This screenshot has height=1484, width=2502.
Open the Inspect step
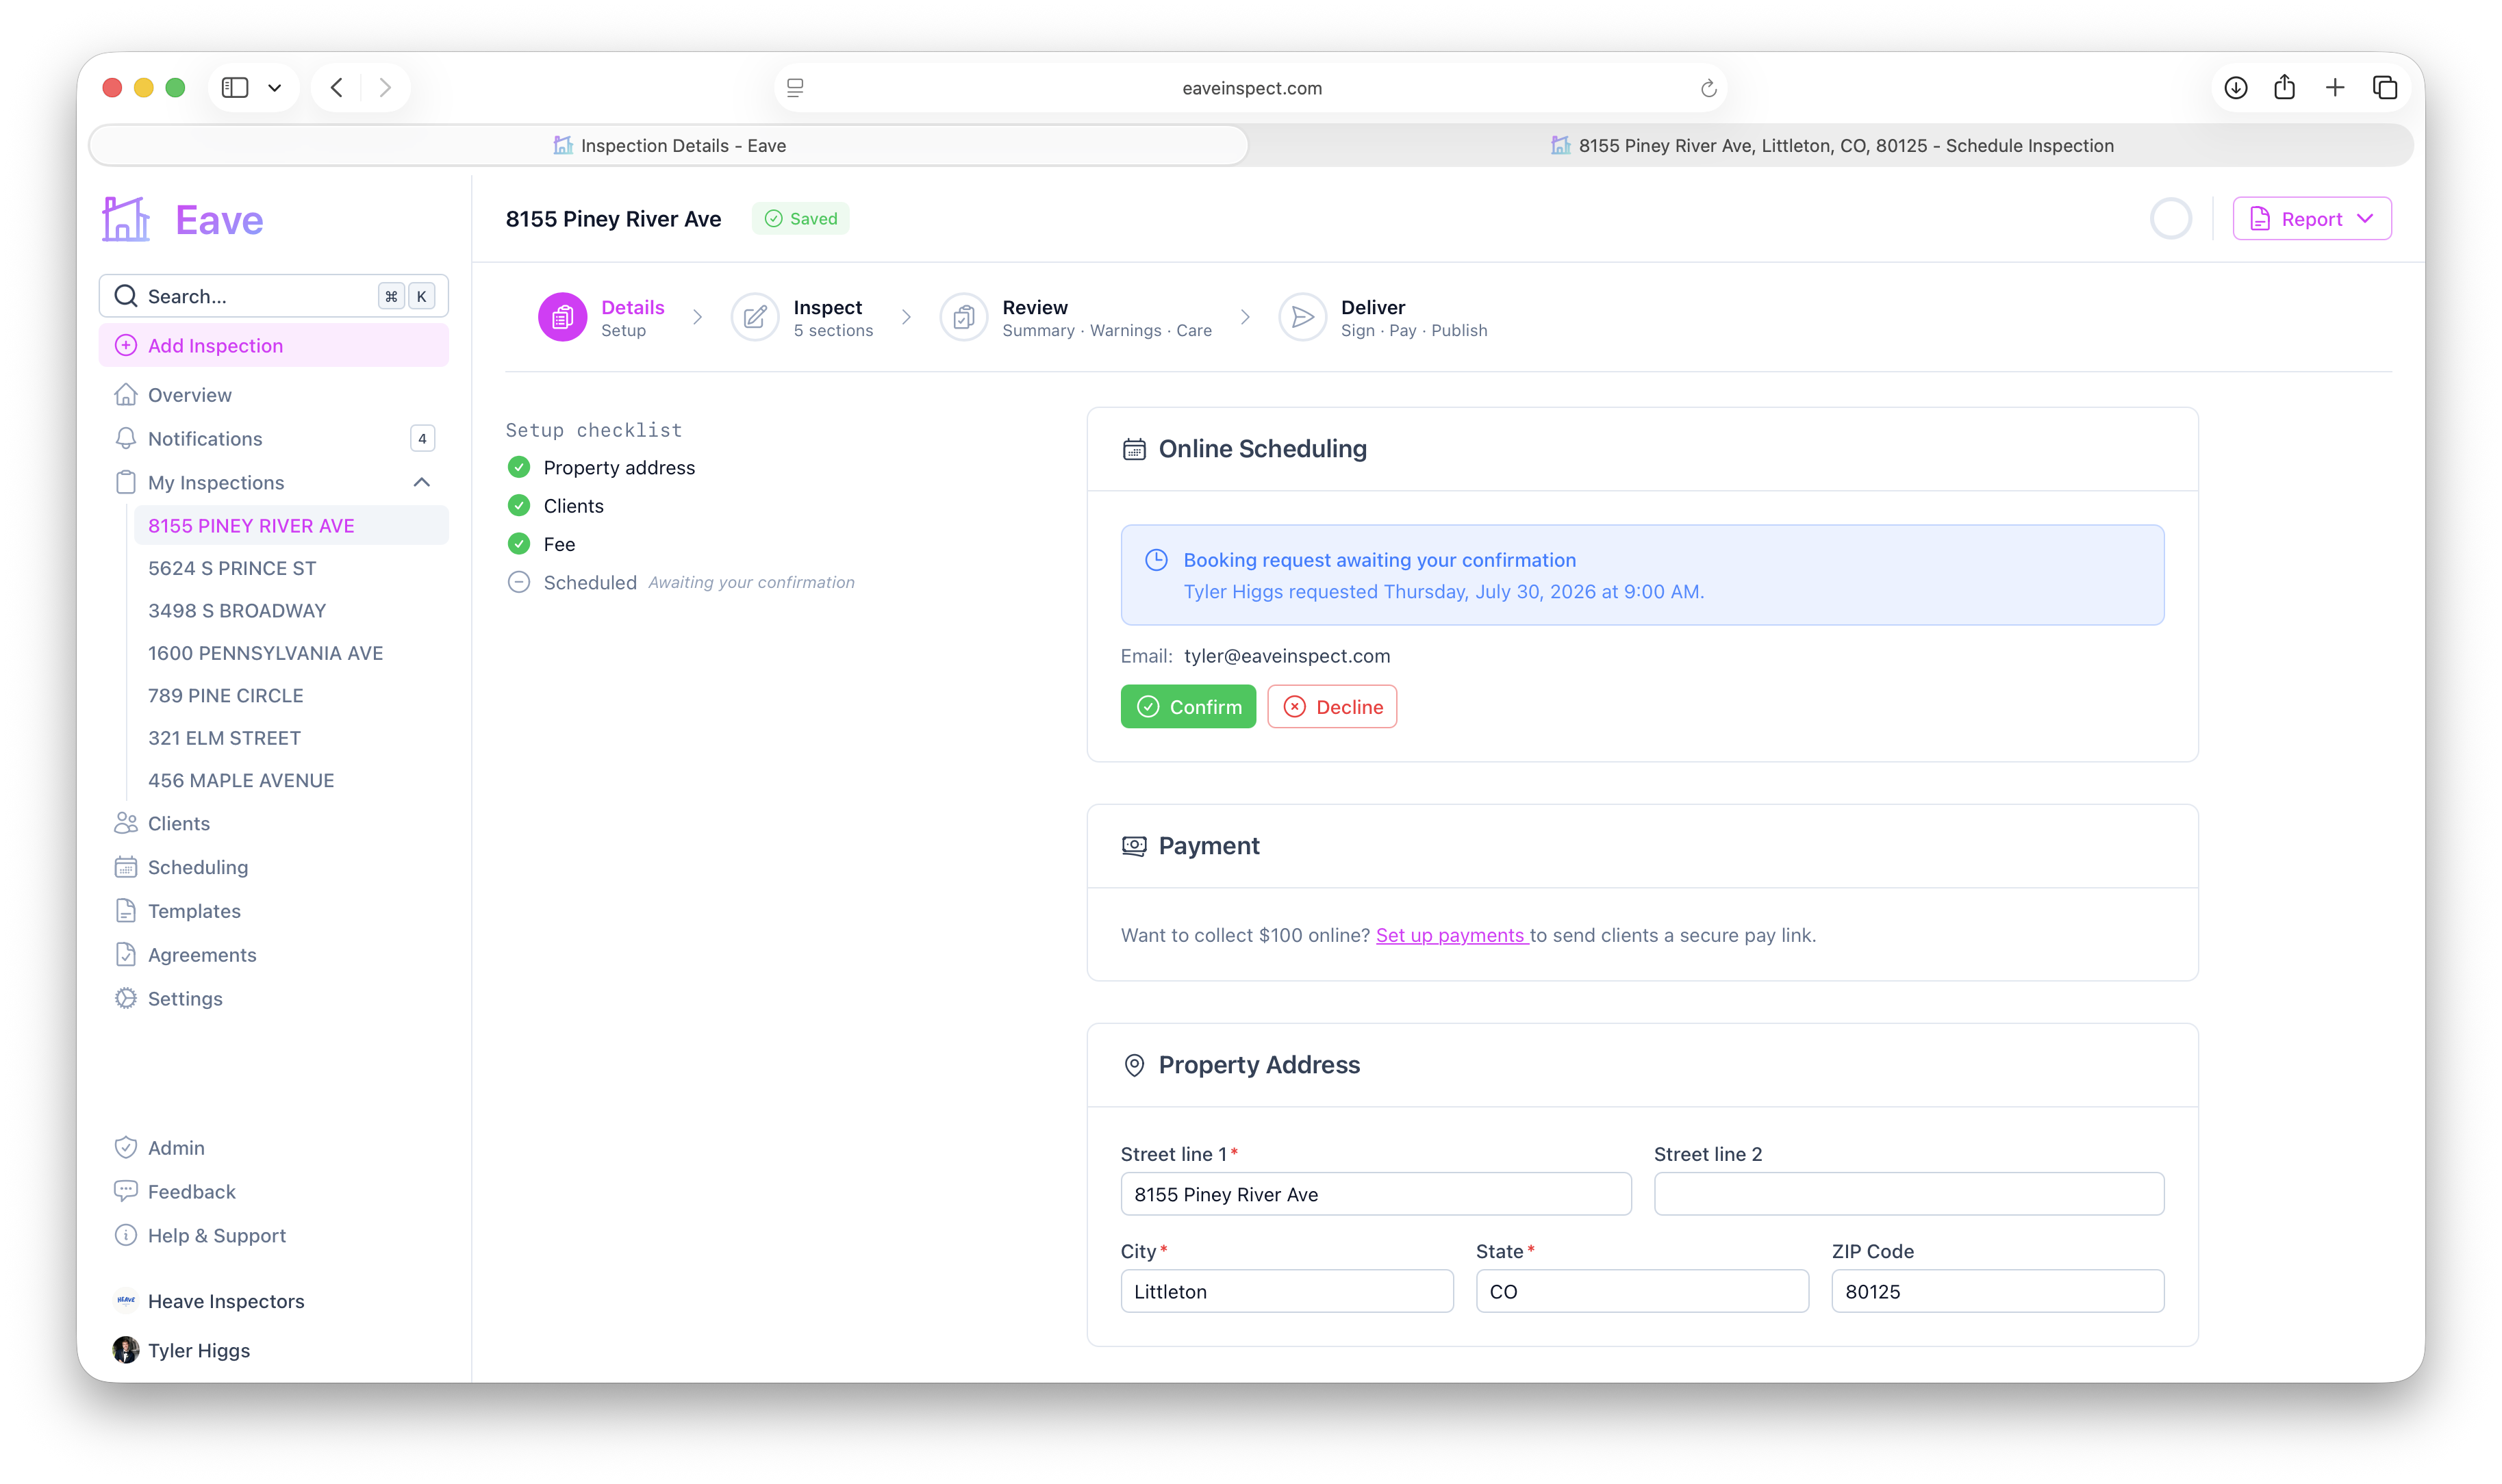pyautogui.click(x=803, y=318)
